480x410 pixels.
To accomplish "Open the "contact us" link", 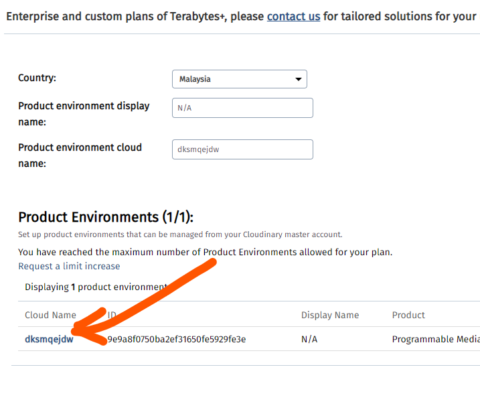I will tap(293, 16).
